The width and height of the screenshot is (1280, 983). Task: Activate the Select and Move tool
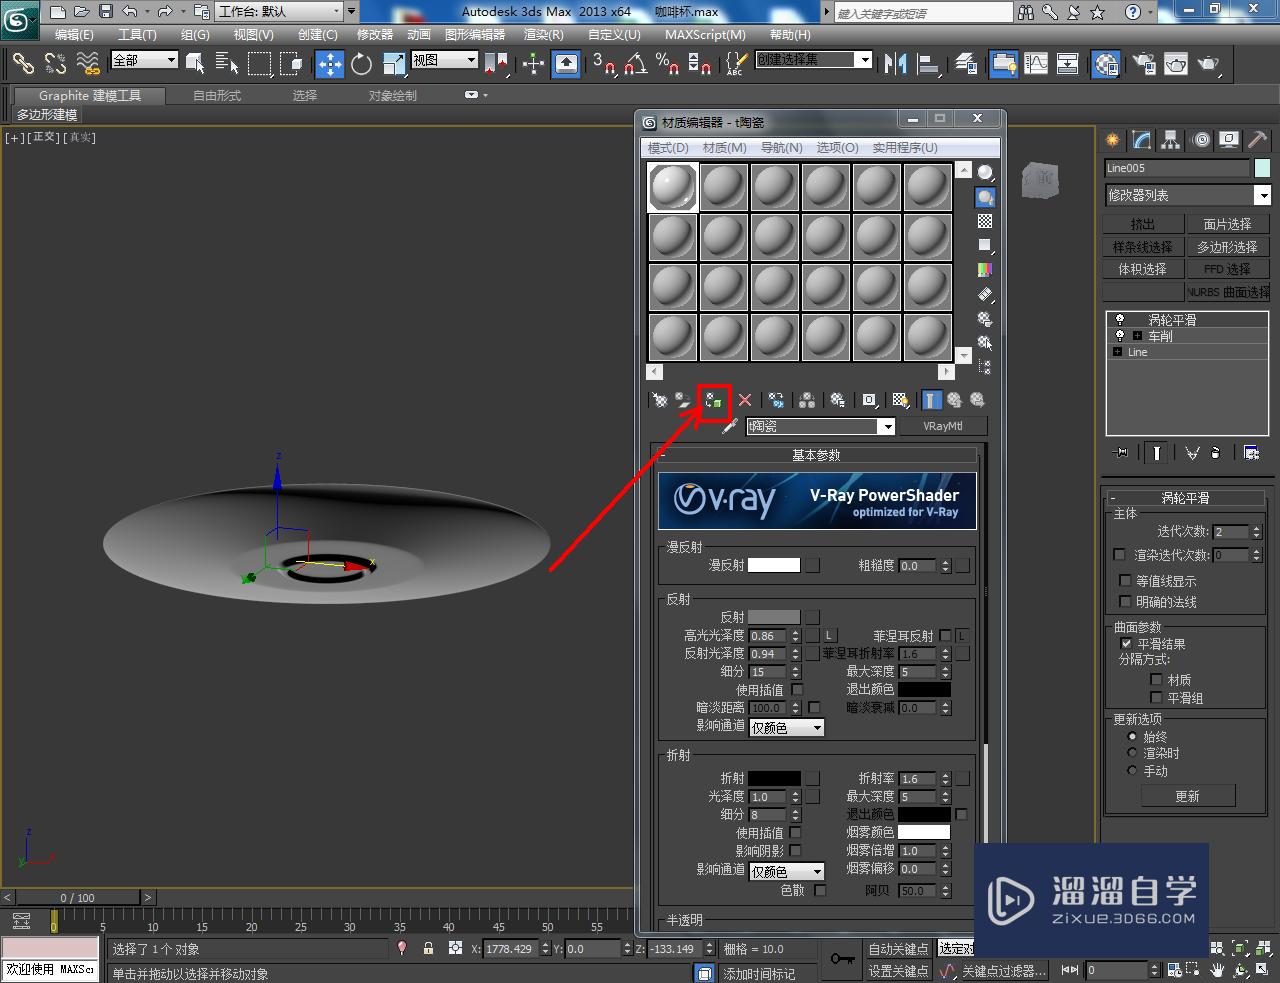[330, 64]
